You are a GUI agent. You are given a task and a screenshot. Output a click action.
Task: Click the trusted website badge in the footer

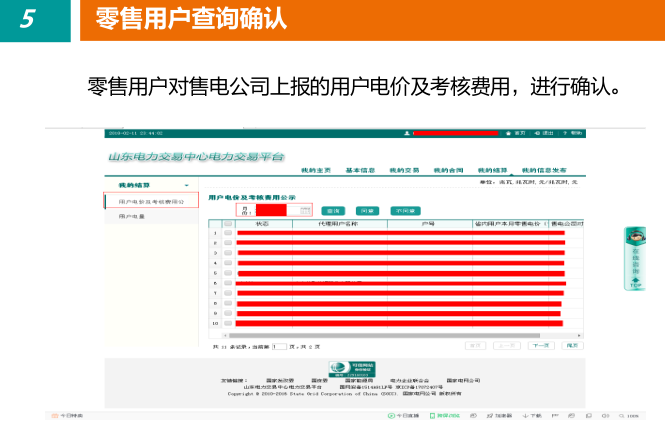click(x=346, y=368)
